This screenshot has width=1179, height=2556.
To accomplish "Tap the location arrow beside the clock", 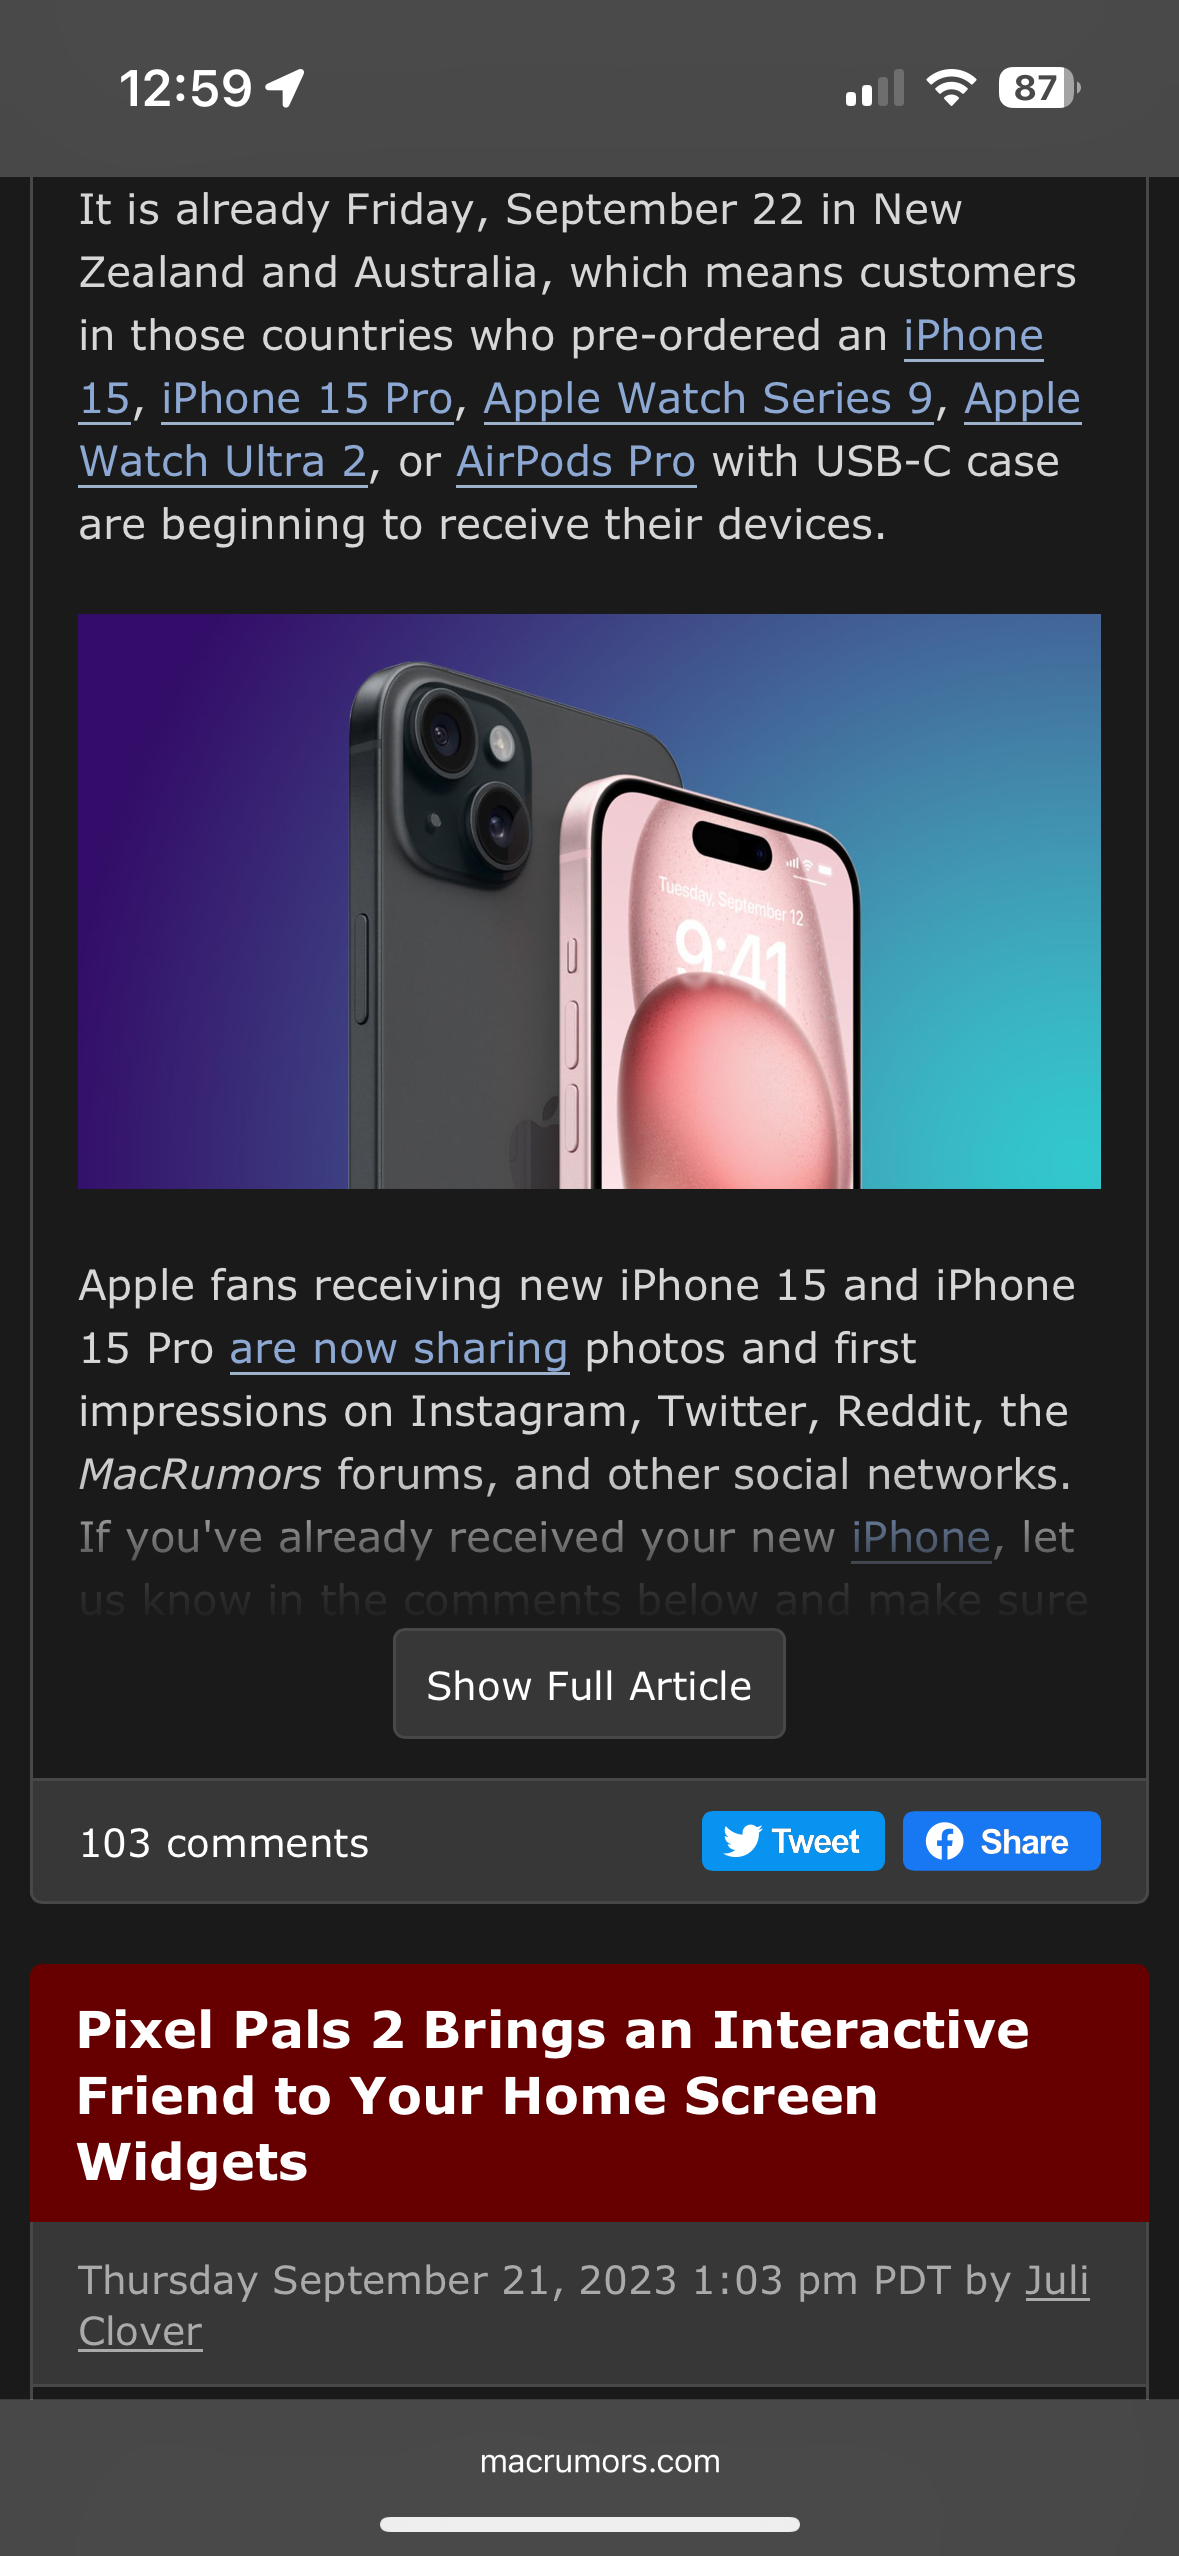I will click(285, 88).
